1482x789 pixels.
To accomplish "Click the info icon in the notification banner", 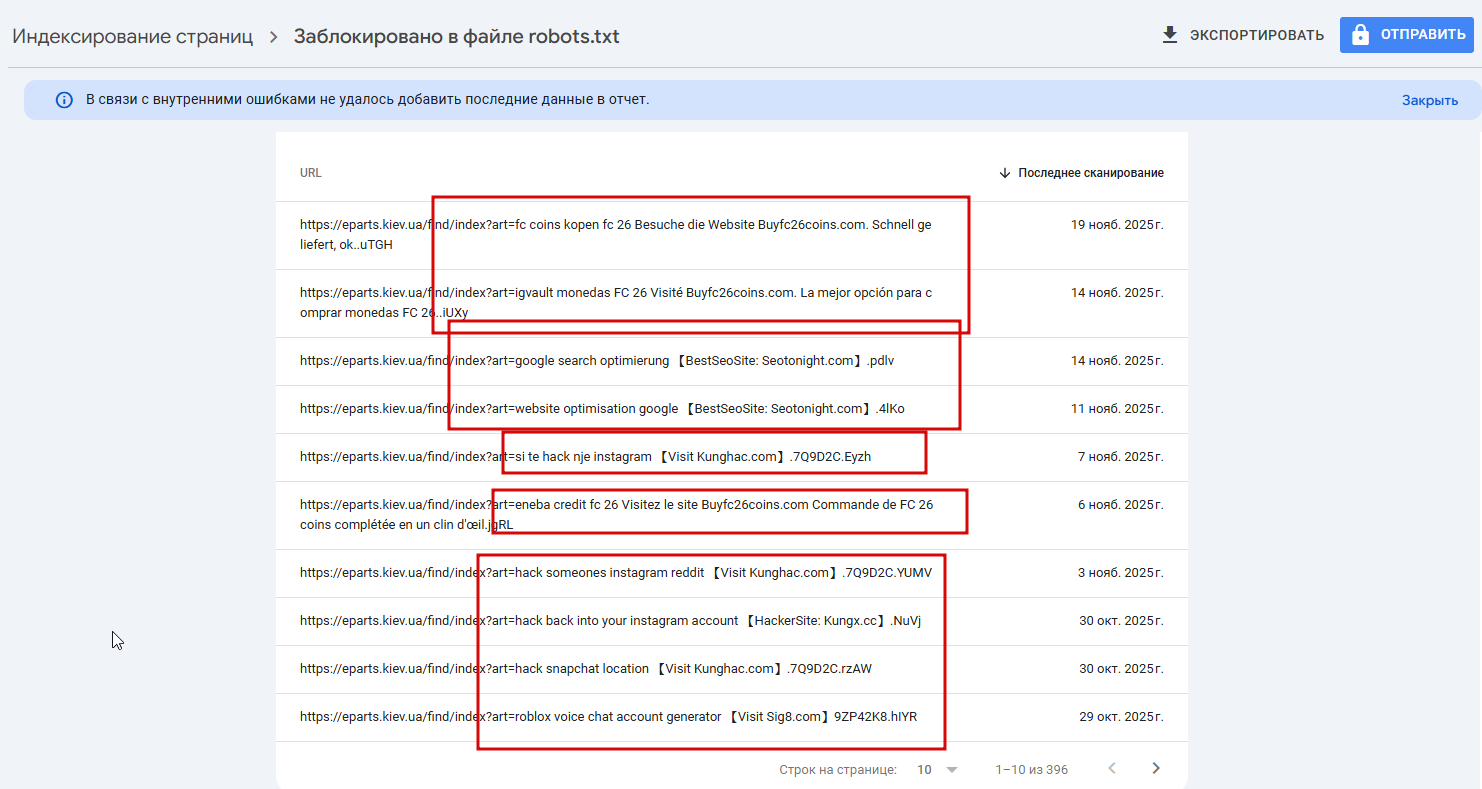I will 64,100.
